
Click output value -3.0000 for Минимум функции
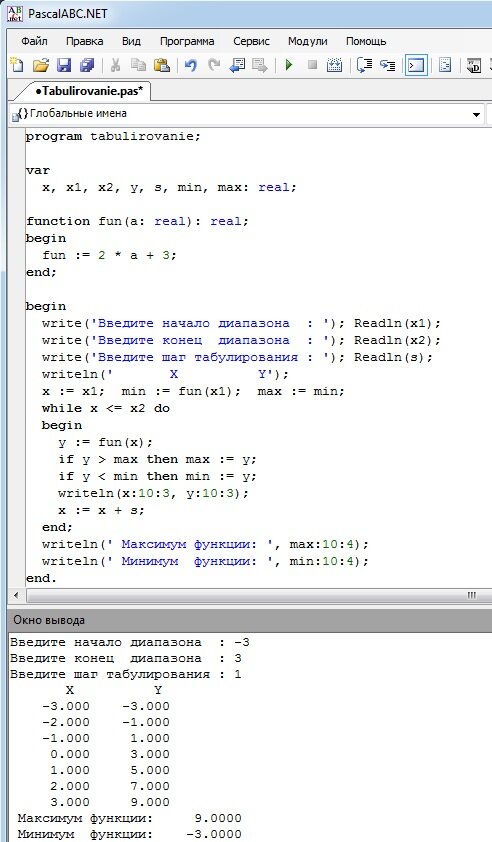214,834
